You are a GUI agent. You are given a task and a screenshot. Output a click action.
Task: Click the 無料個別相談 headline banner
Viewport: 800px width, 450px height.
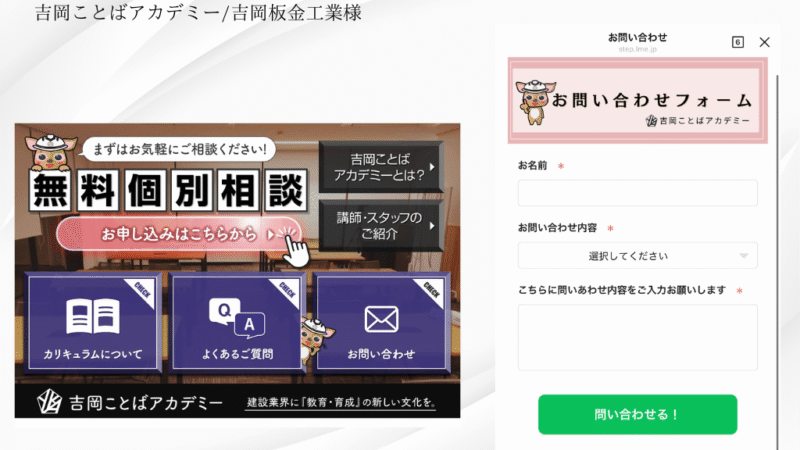point(168,191)
